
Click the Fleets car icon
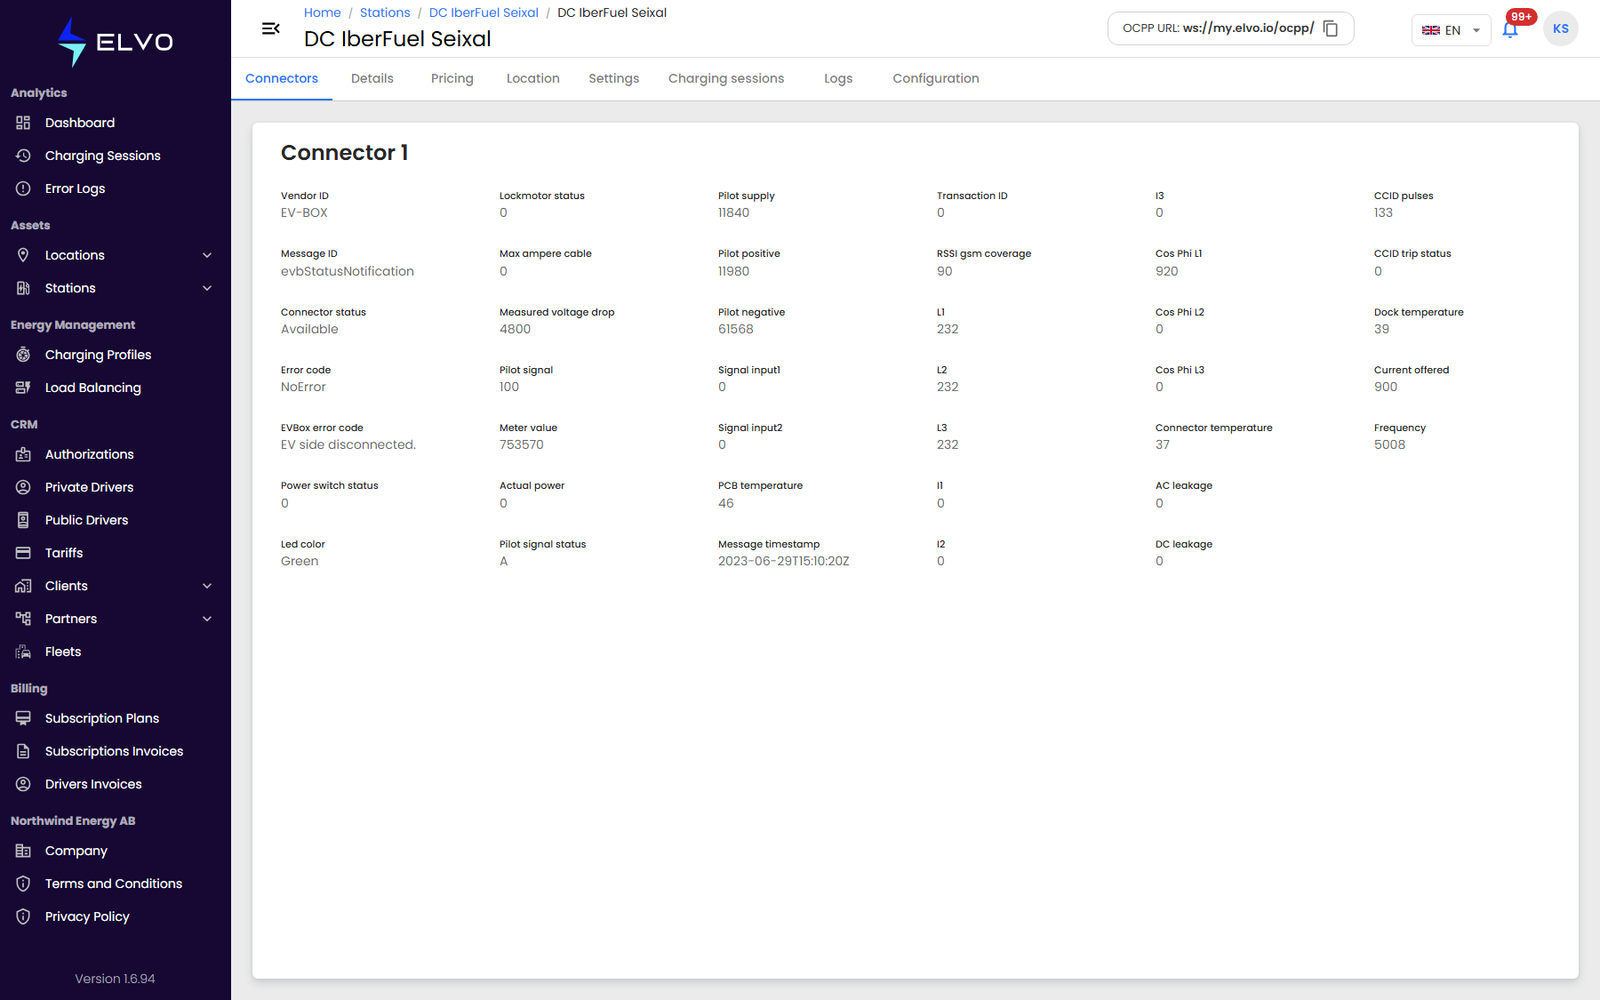pos(23,652)
